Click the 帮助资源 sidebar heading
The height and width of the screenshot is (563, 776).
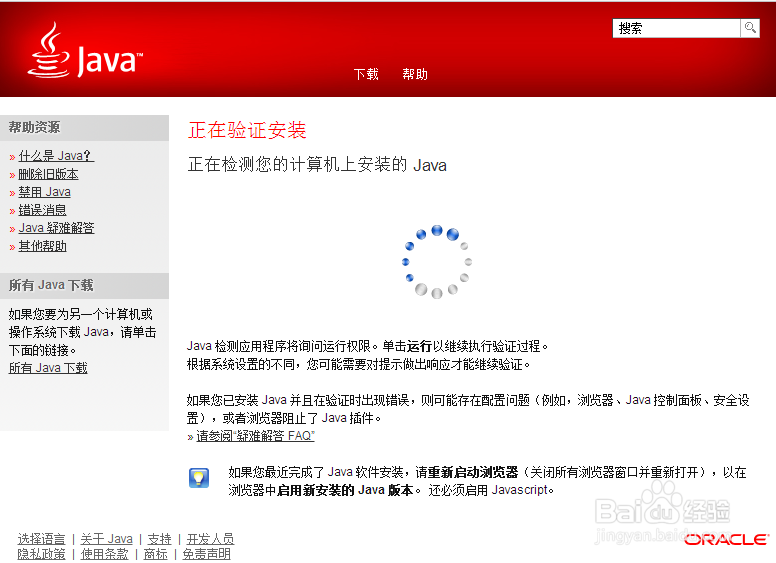pos(34,128)
